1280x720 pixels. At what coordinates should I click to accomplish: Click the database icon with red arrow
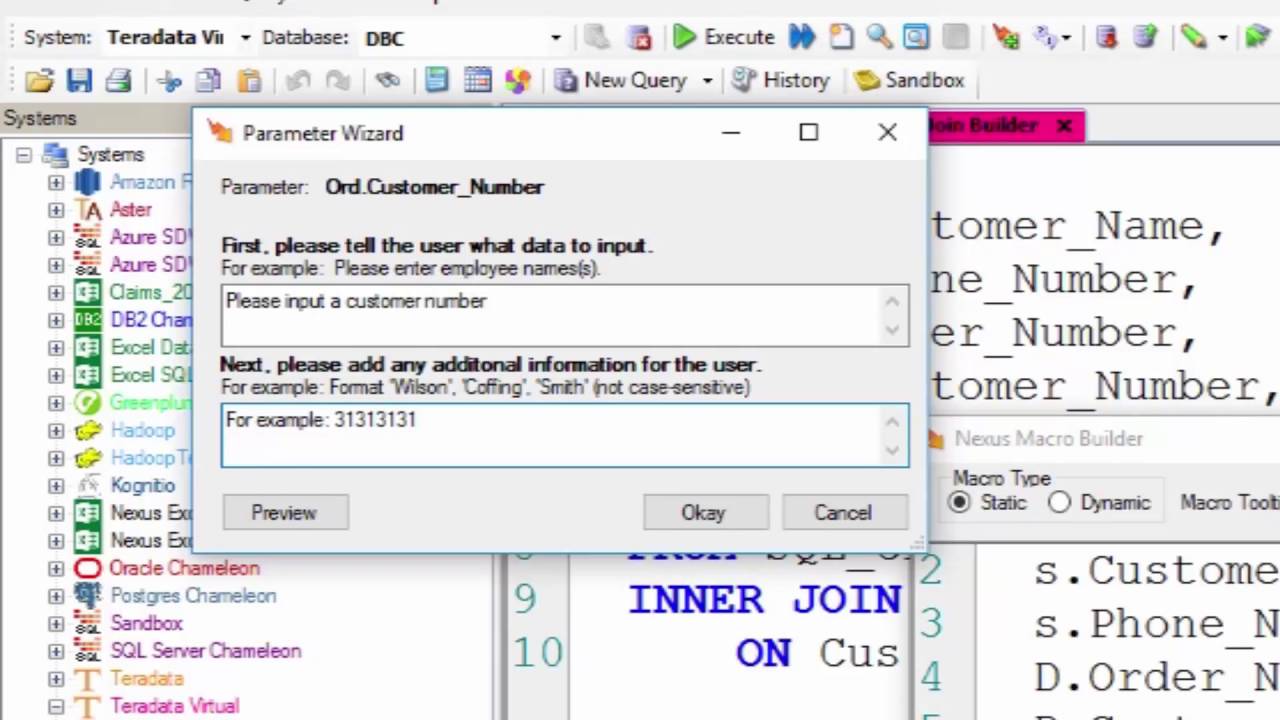1106,38
